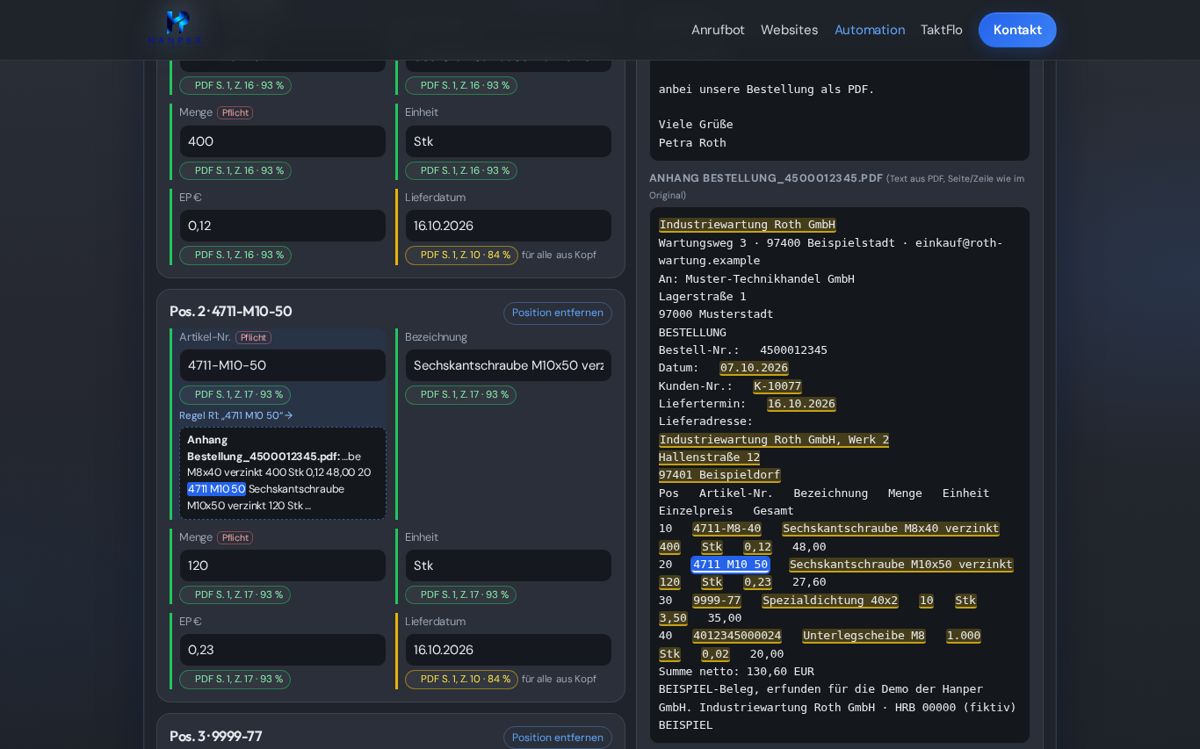Click highlighted quantity 120 in PDF text
The width and height of the screenshot is (1200, 749).
[669, 582]
